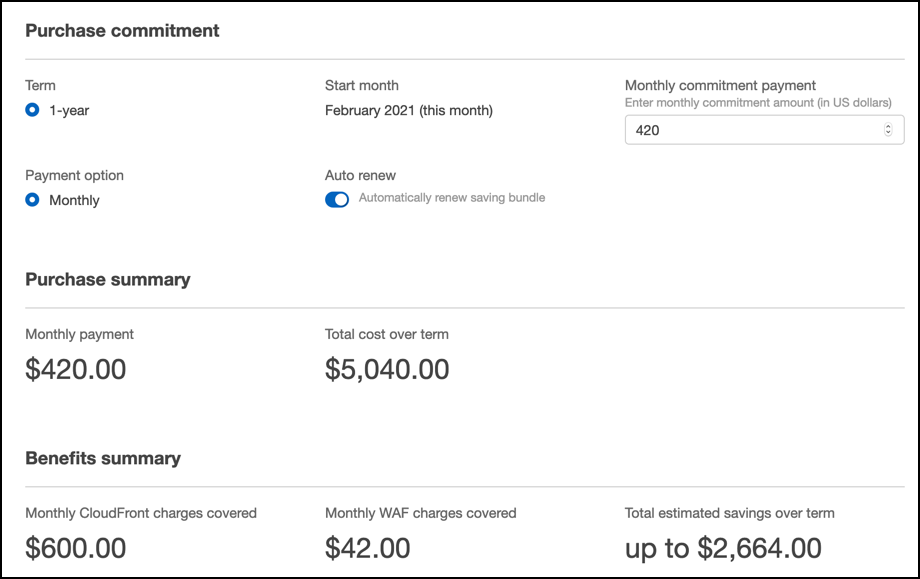Click the Total cost over term value
920x579 pixels.
[387, 369]
